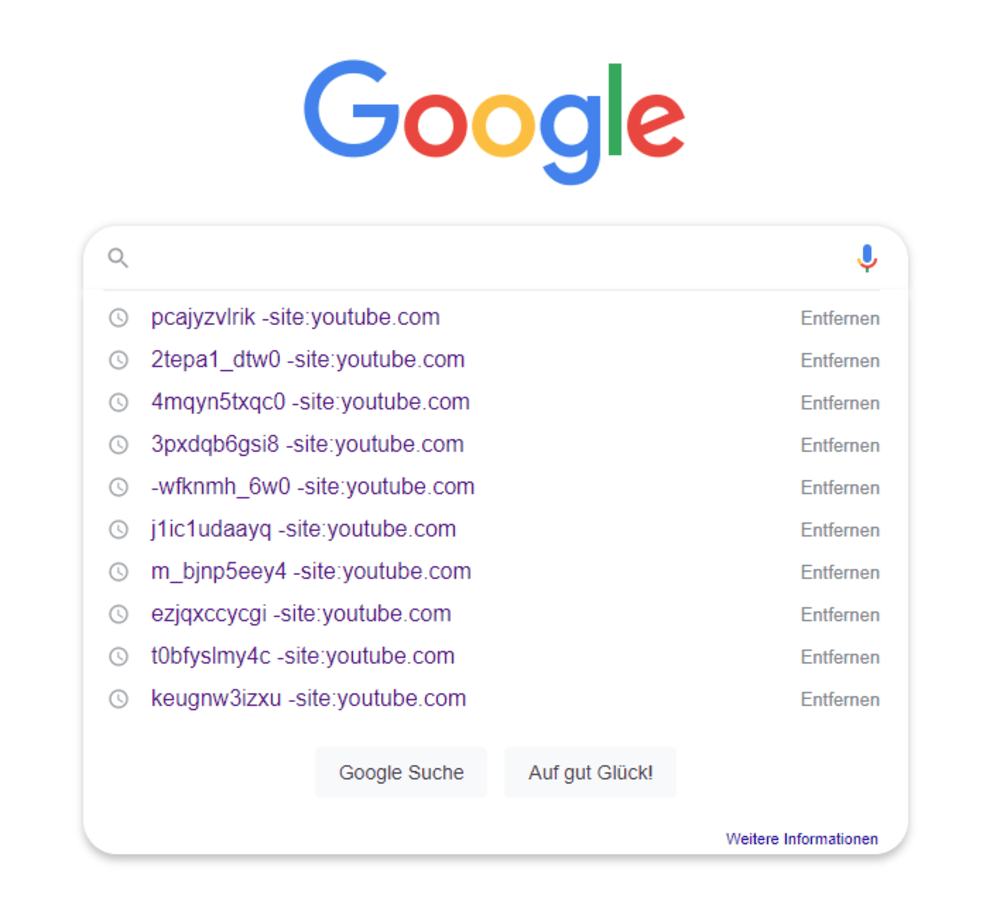This screenshot has height=898, width=1000.
Task: Click the clock icon beside 4mqyn5txqc0 entry
Action: click(x=119, y=402)
